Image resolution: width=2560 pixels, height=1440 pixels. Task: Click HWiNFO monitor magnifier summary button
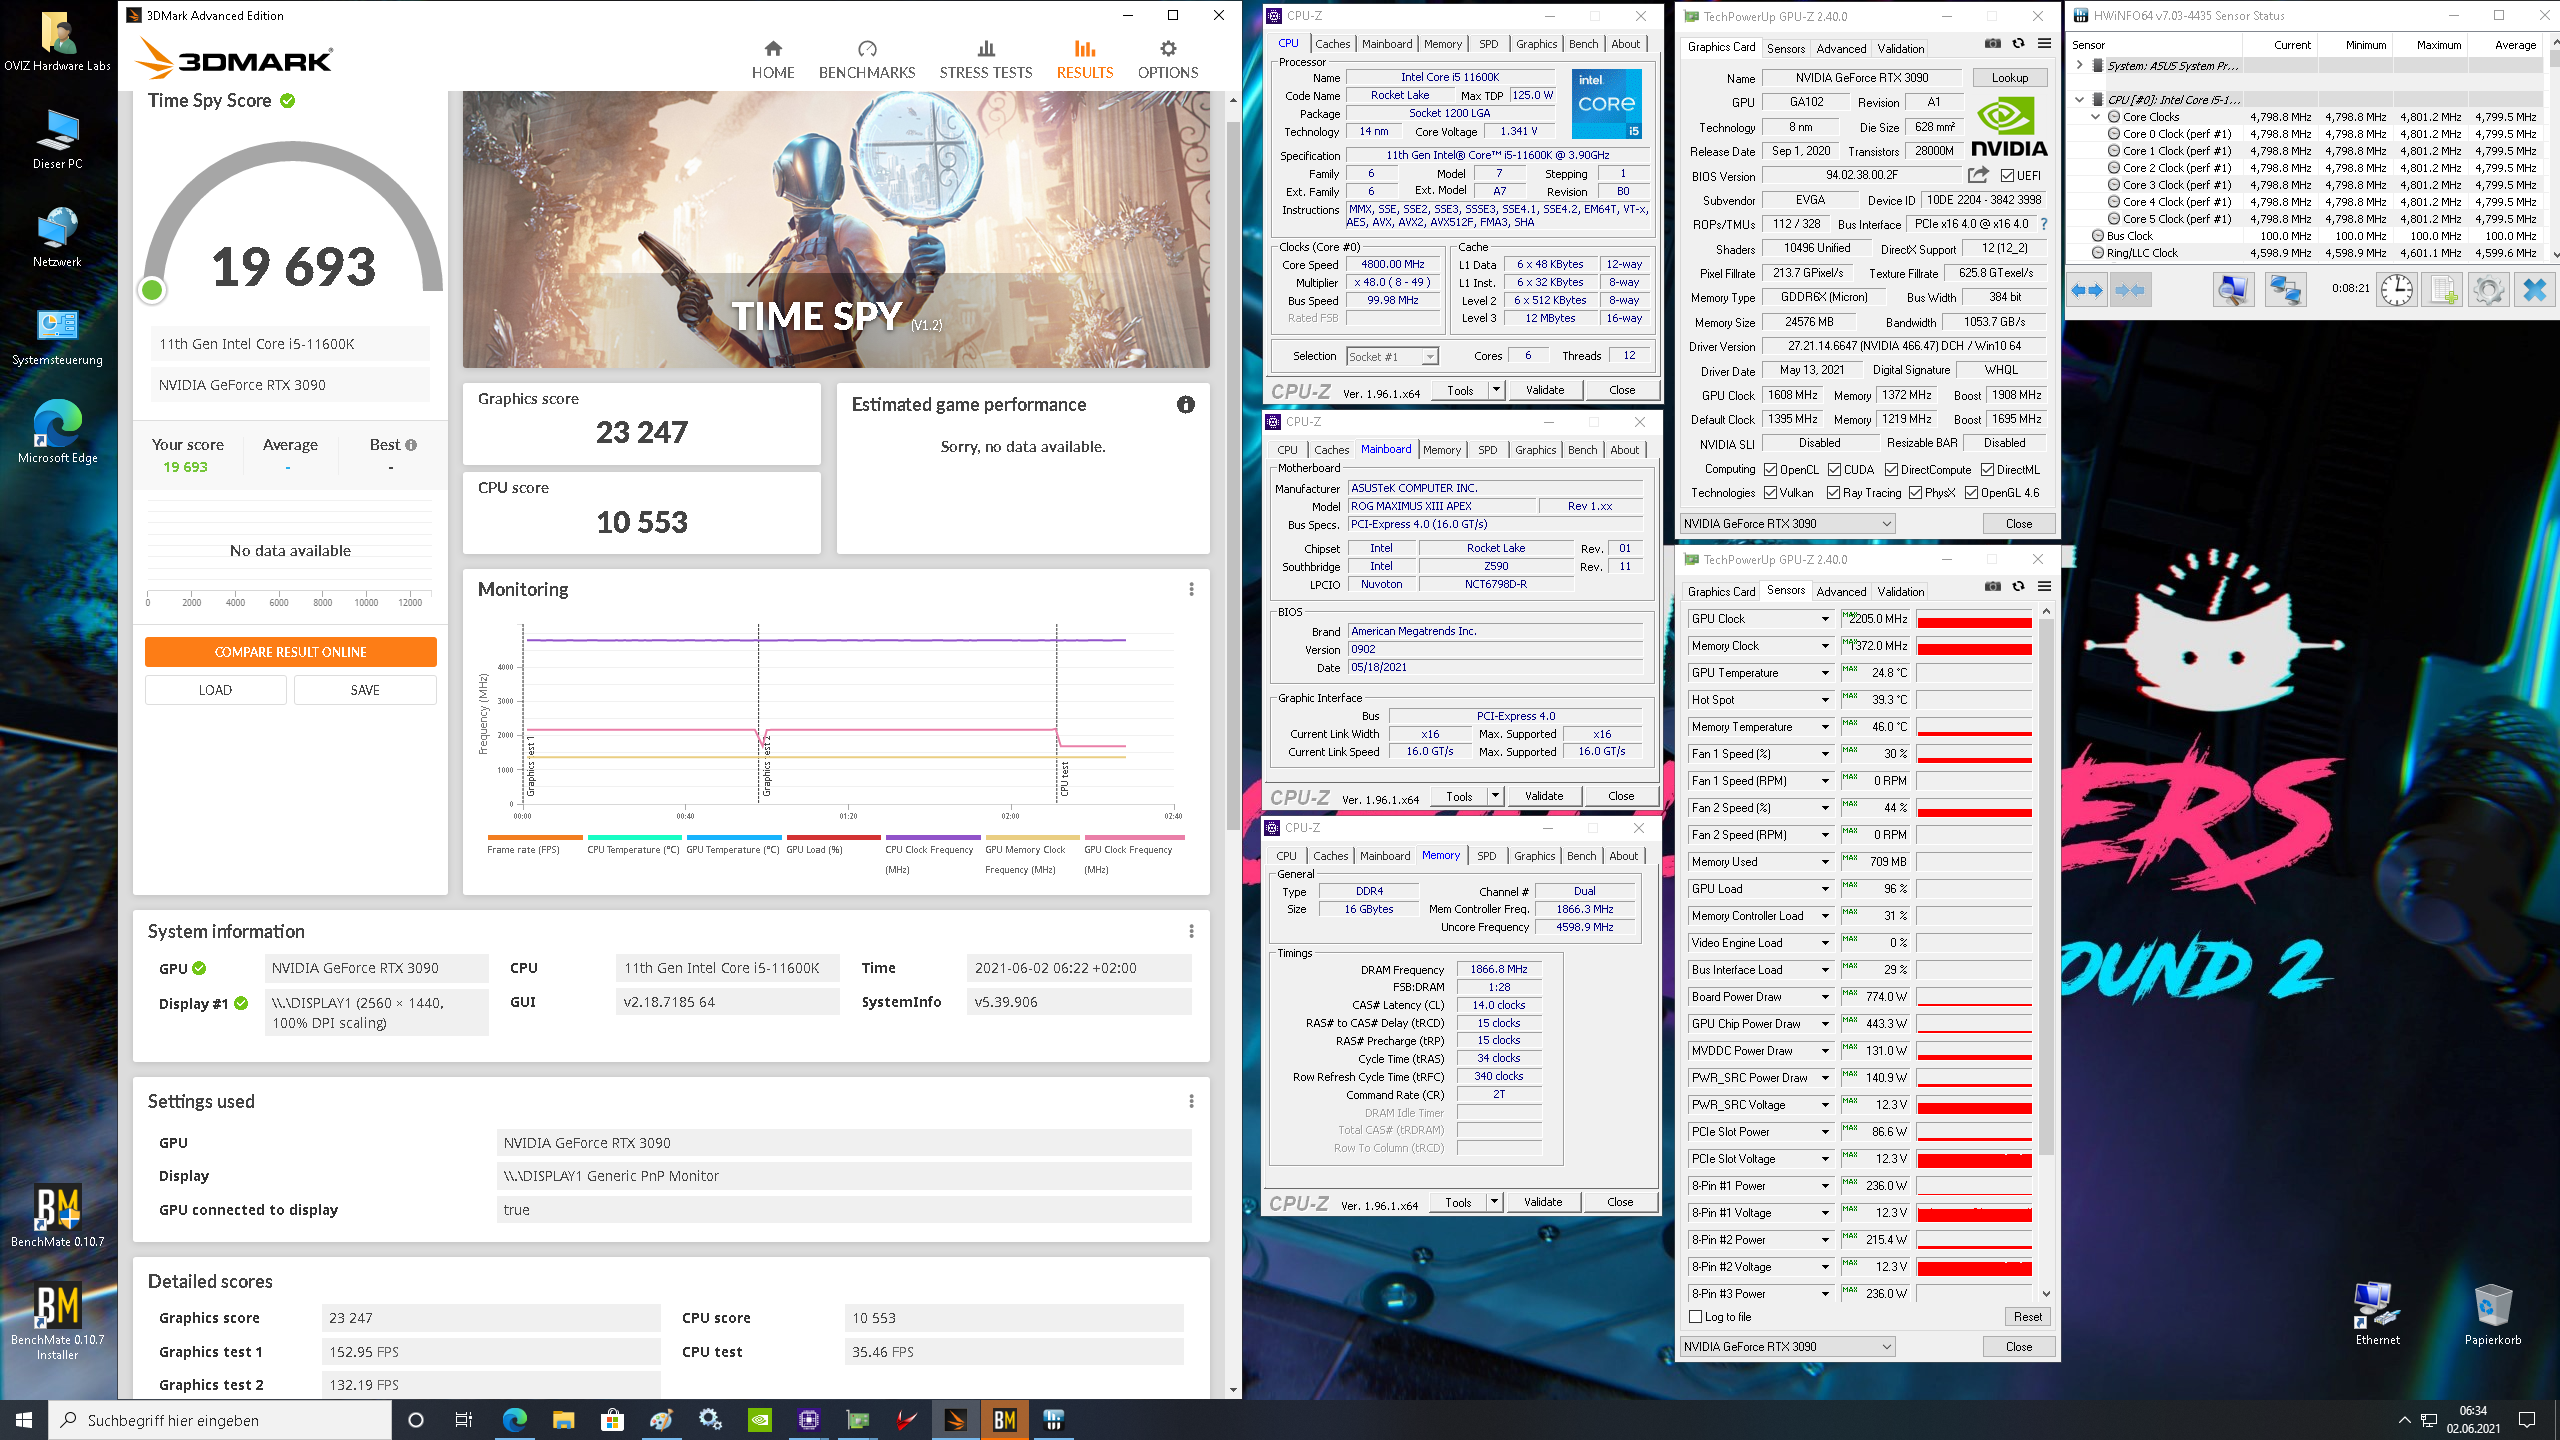(2233, 290)
